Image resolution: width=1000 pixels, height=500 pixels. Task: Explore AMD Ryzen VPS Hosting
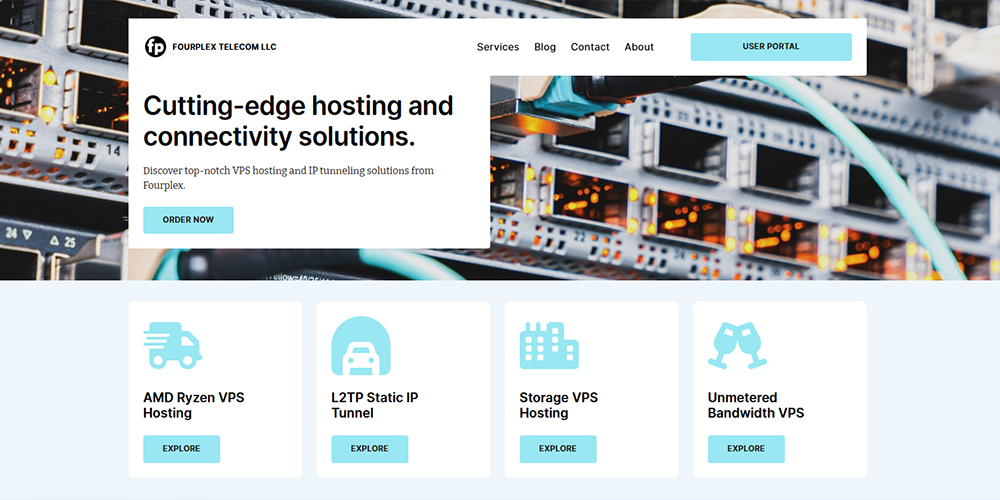[181, 449]
